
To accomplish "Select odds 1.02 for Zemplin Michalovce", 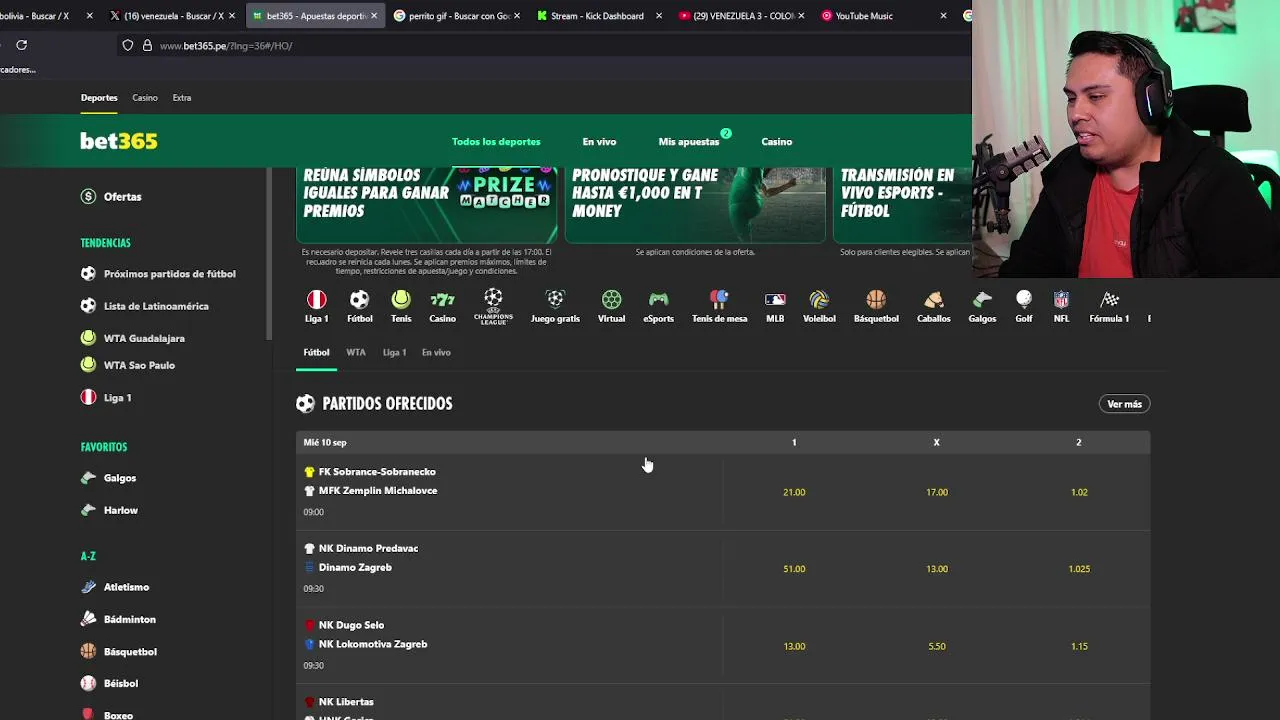I will tap(1079, 492).
